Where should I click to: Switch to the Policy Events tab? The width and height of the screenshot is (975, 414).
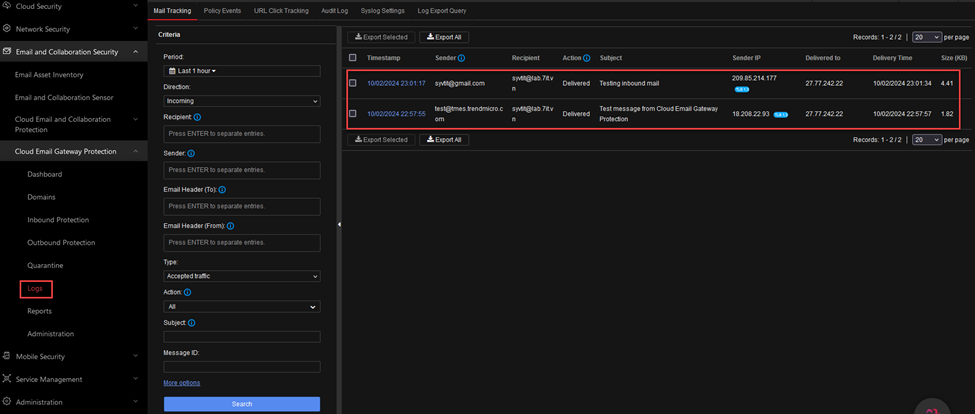point(222,11)
